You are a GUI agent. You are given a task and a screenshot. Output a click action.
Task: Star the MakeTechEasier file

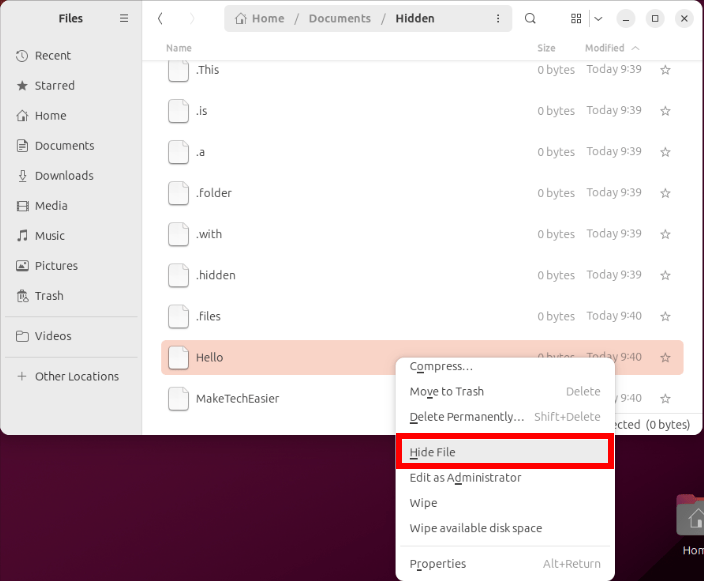coord(665,399)
